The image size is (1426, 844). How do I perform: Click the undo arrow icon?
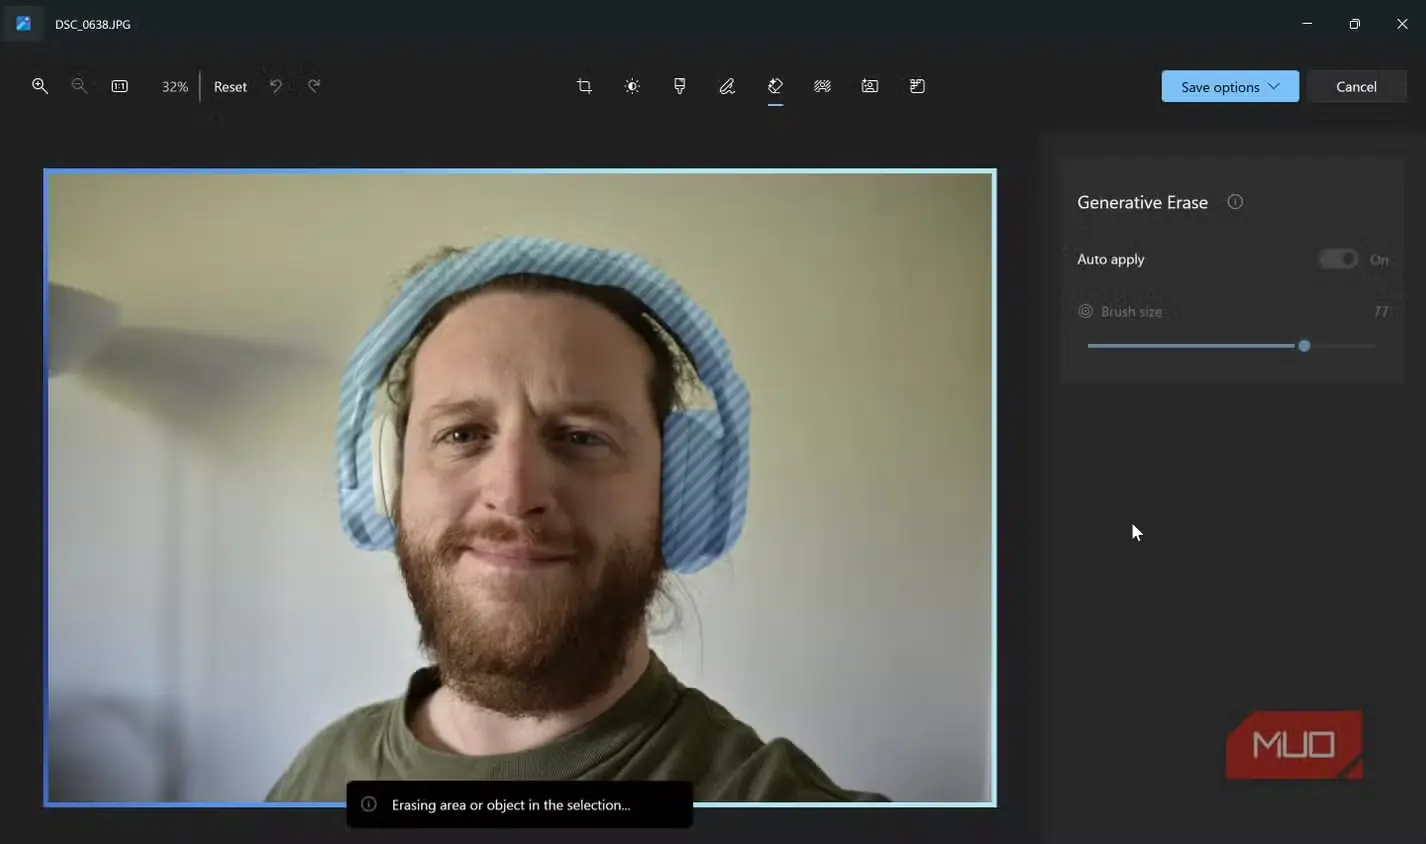pos(275,86)
